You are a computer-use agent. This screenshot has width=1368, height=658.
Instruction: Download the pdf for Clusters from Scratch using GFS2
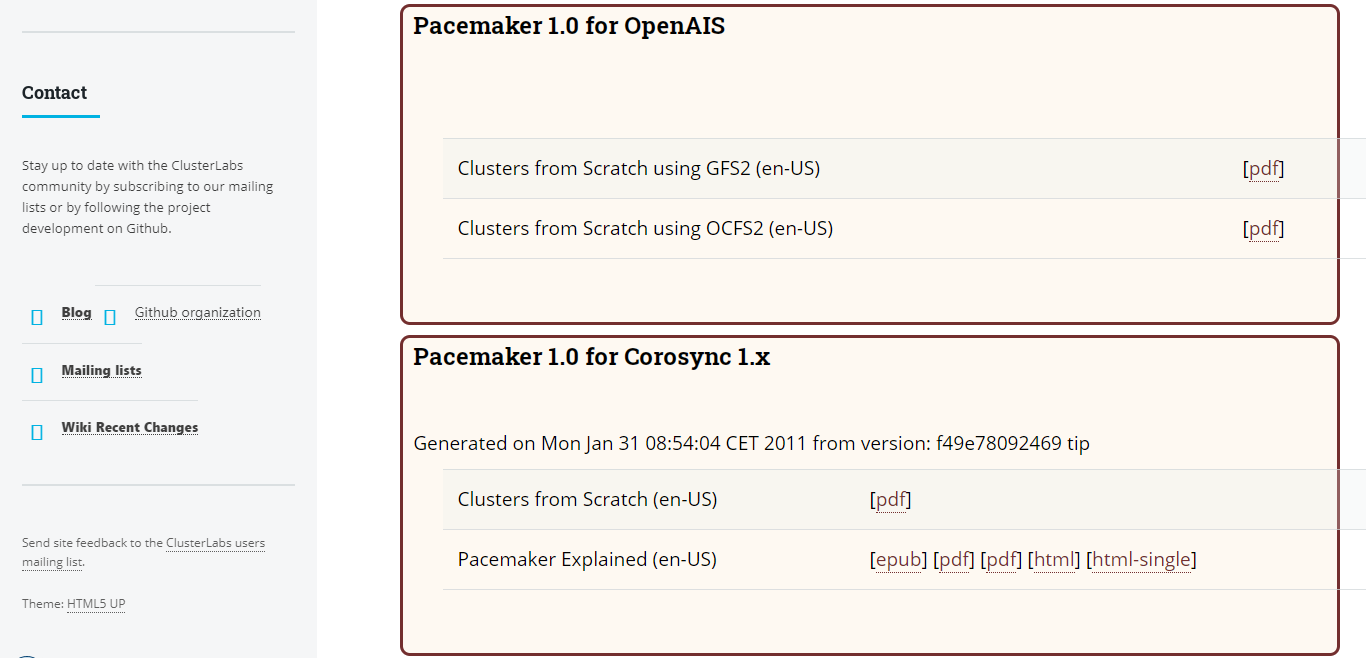click(1263, 168)
